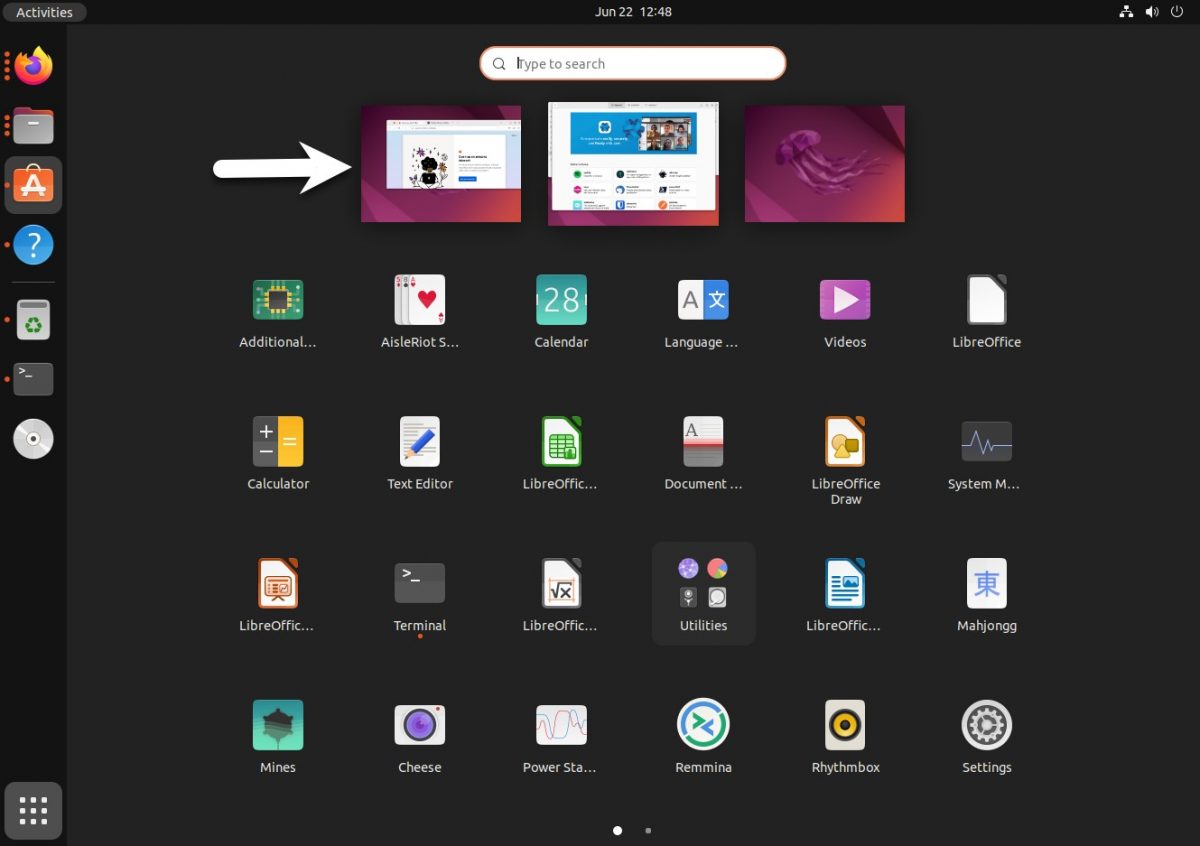The image size is (1200, 846).
Task: Launch LibreOffice Writer
Action: 845,596
